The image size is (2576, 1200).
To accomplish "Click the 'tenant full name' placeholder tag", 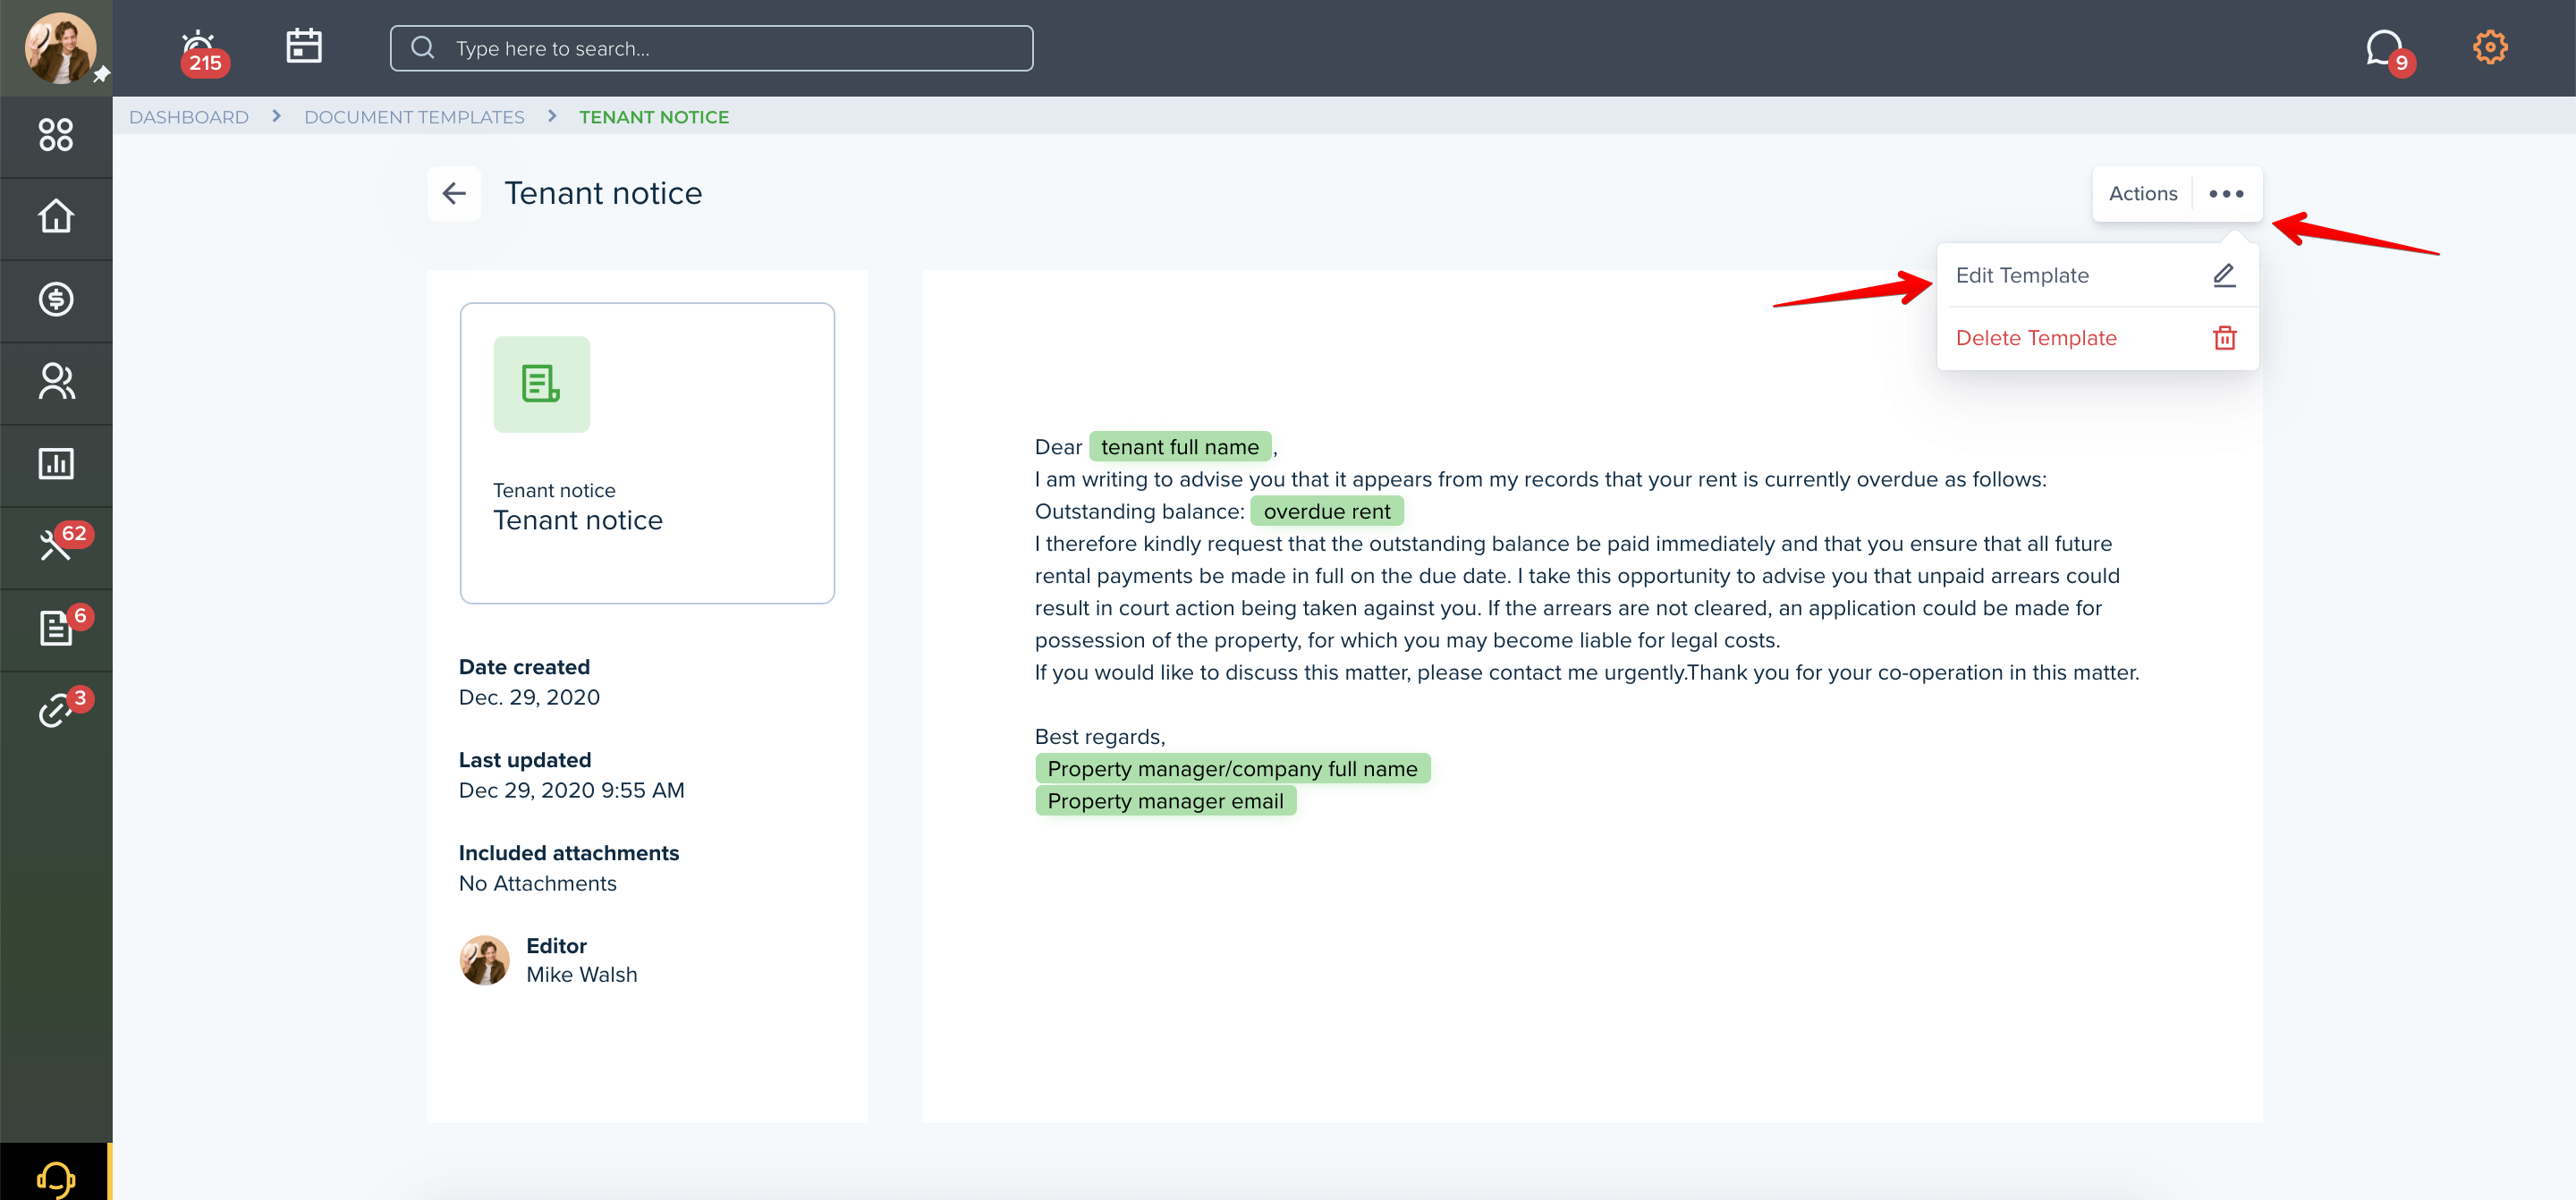I will pyautogui.click(x=1180, y=447).
